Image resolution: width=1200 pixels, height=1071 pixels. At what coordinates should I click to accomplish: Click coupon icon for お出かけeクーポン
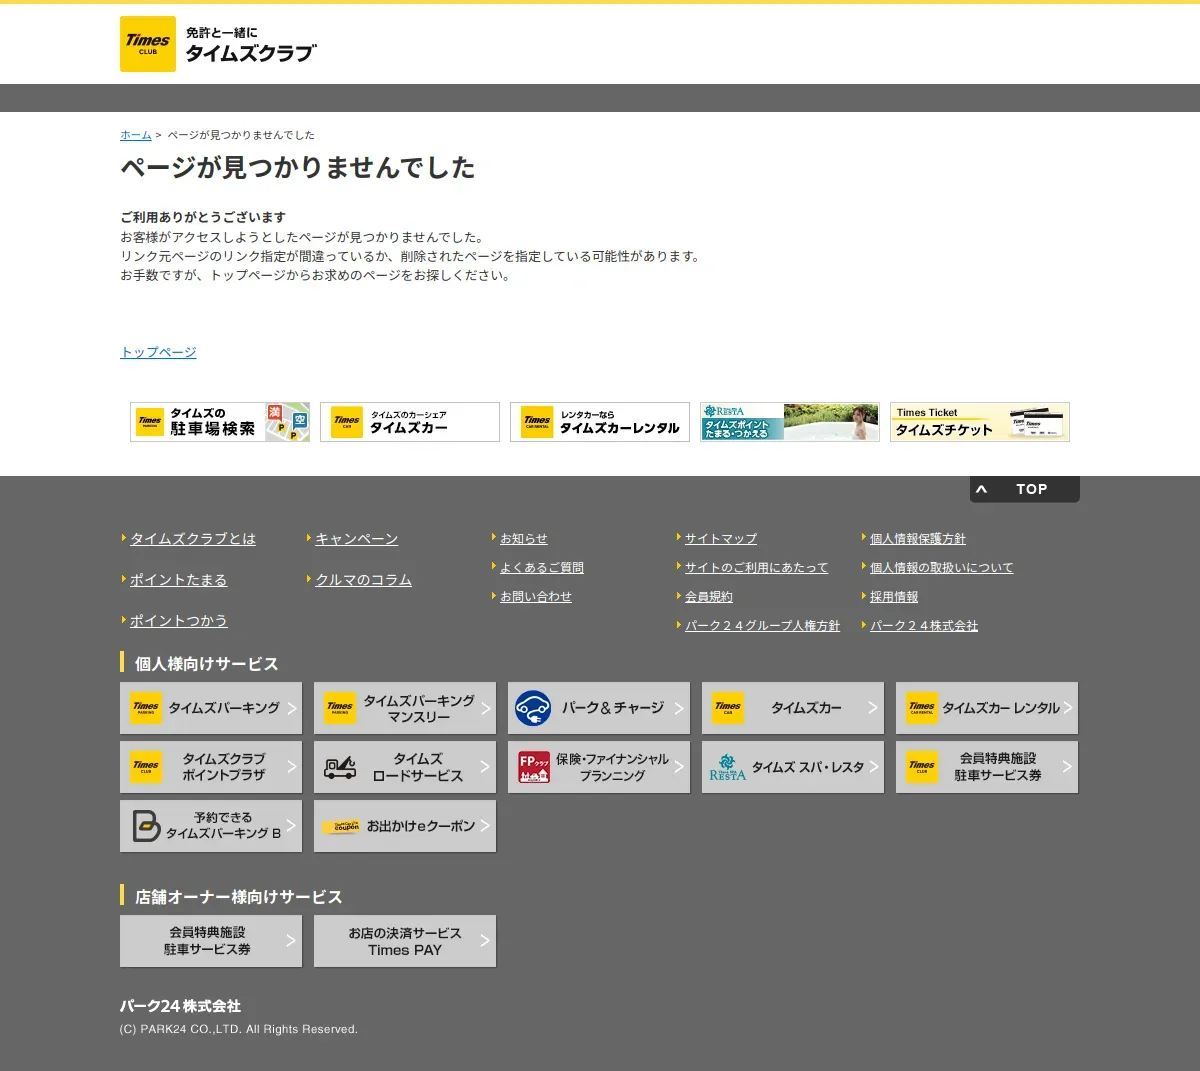pyautogui.click(x=340, y=827)
